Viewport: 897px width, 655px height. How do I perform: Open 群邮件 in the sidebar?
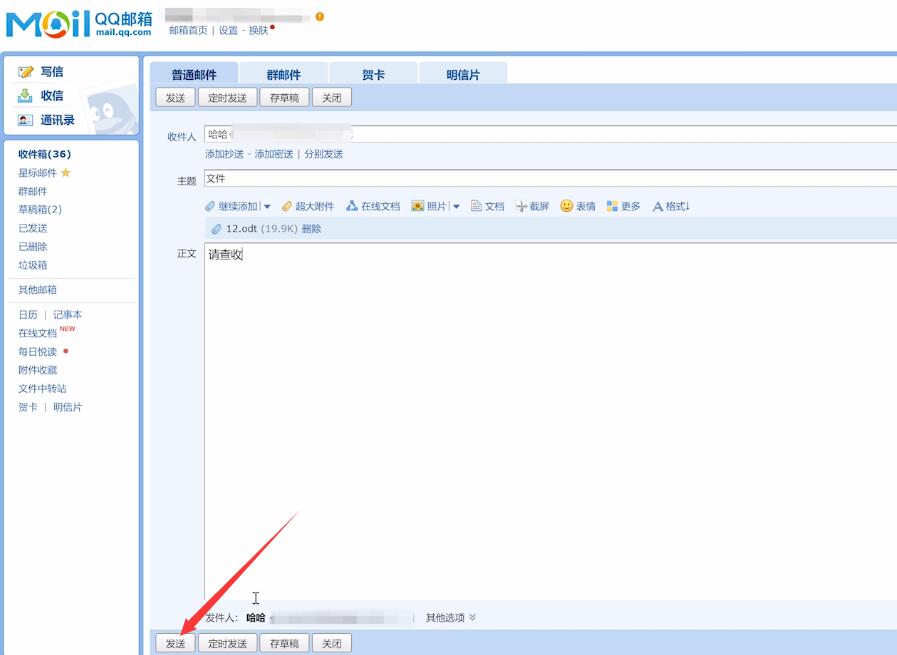coord(33,191)
